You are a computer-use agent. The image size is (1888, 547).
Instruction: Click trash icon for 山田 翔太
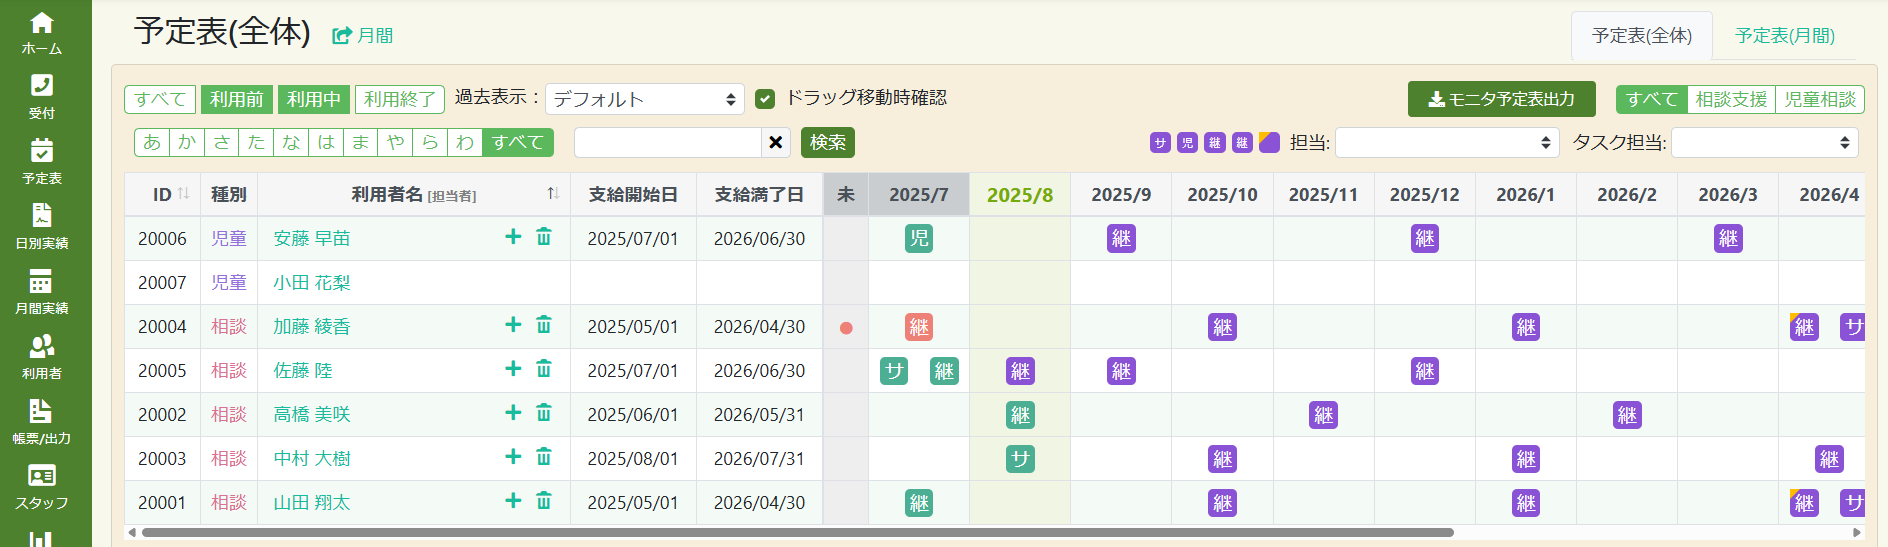point(544,501)
